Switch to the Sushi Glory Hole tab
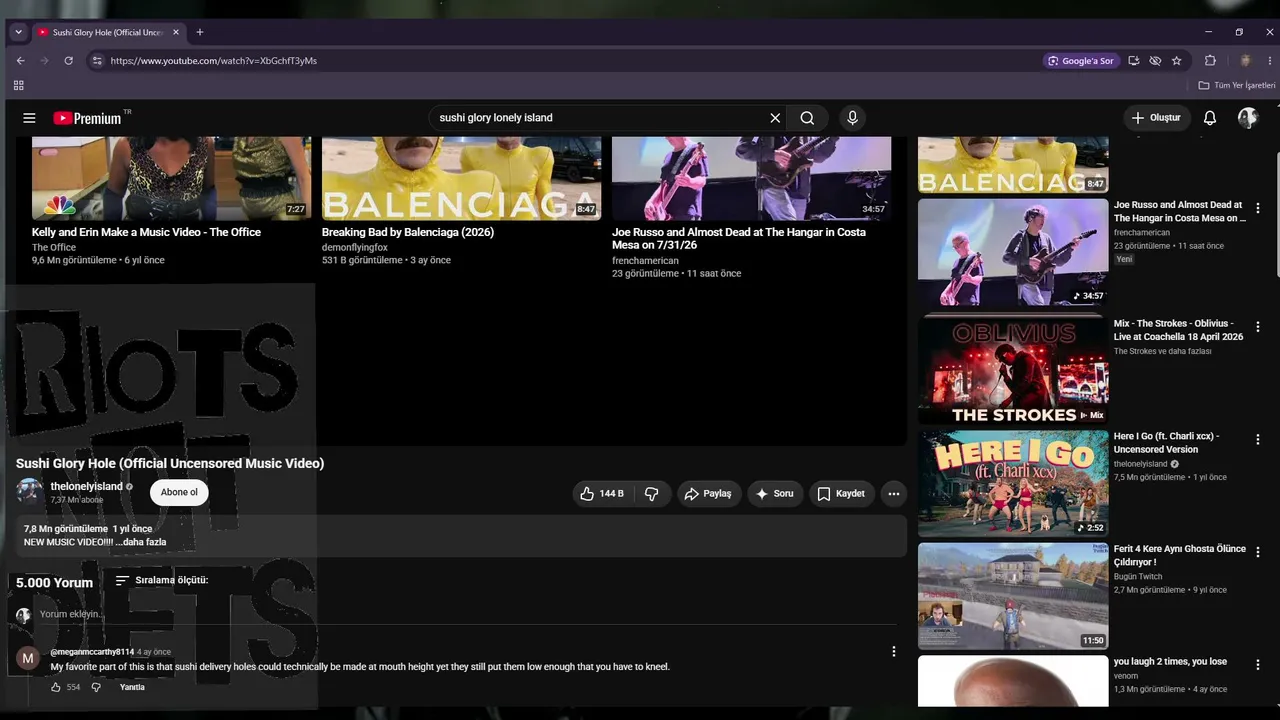This screenshot has width=1280, height=720. pos(108,32)
